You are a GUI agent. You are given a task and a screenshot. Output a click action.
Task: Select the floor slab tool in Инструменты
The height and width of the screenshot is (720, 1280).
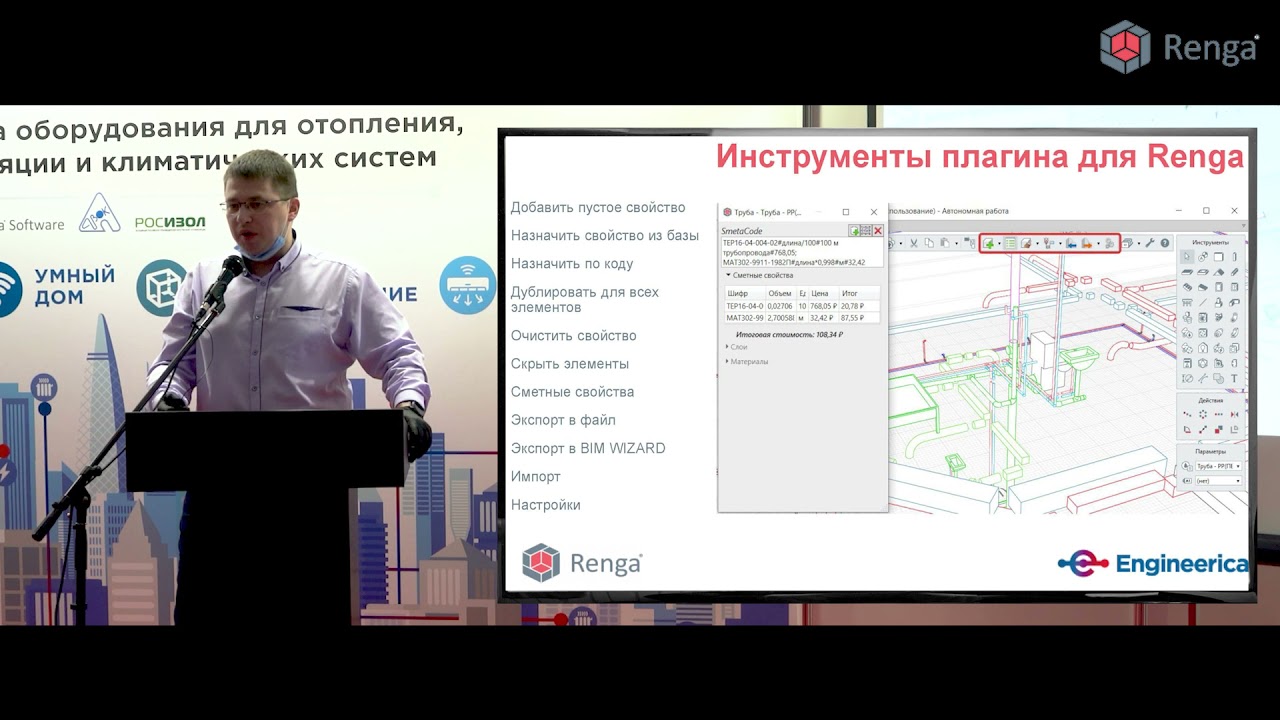(1187, 271)
